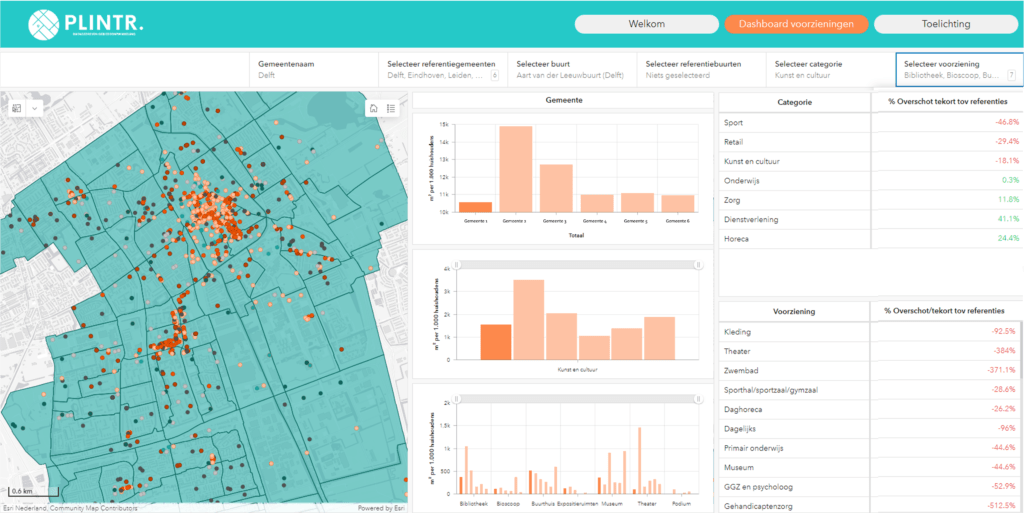Open the Dashboard voorzieningen tab

pyautogui.click(x=797, y=24)
